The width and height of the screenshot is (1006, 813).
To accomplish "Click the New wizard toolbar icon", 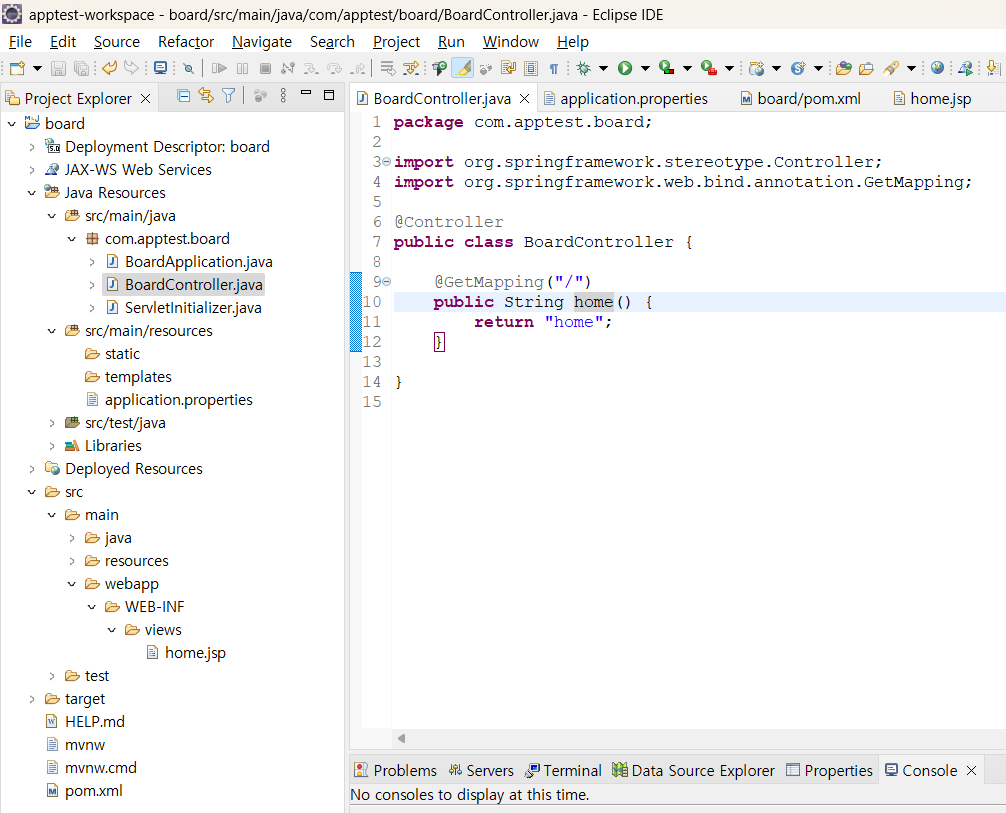I will point(18,68).
